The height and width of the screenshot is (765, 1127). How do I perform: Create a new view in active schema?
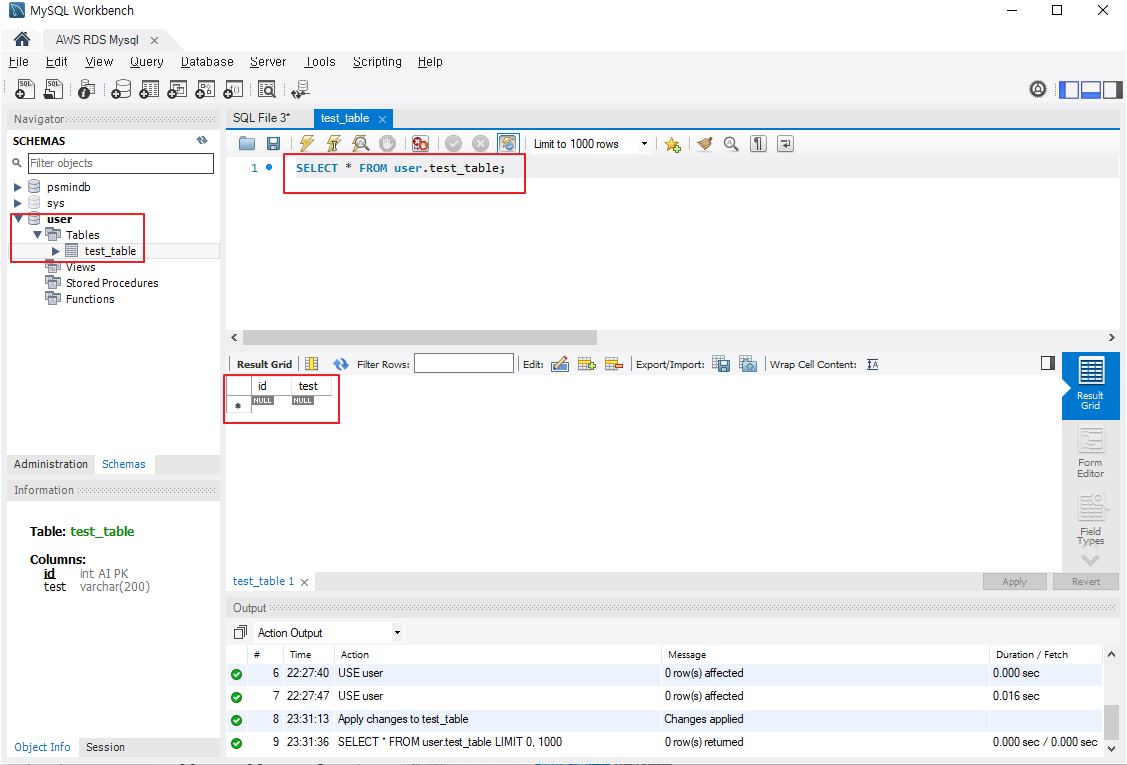(177, 89)
